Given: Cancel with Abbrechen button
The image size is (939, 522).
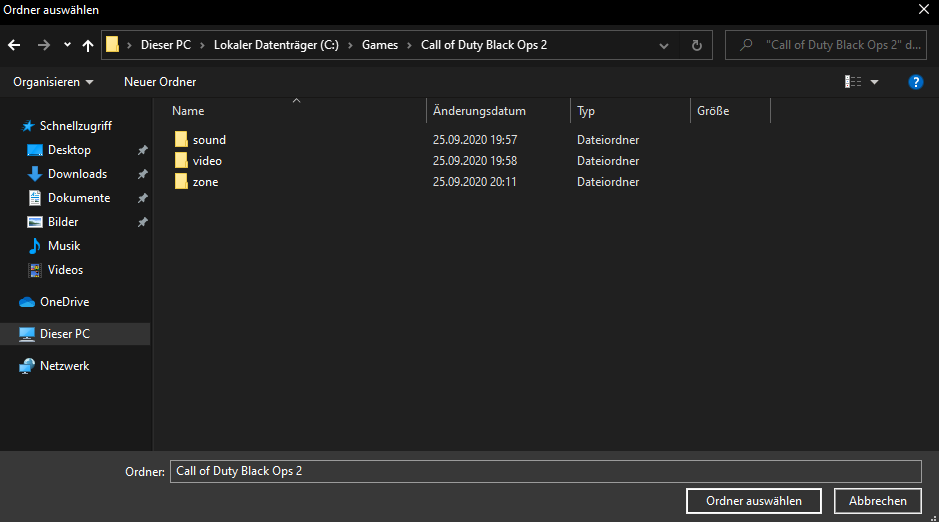Looking at the screenshot, I should pyautogui.click(x=877, y=501).
